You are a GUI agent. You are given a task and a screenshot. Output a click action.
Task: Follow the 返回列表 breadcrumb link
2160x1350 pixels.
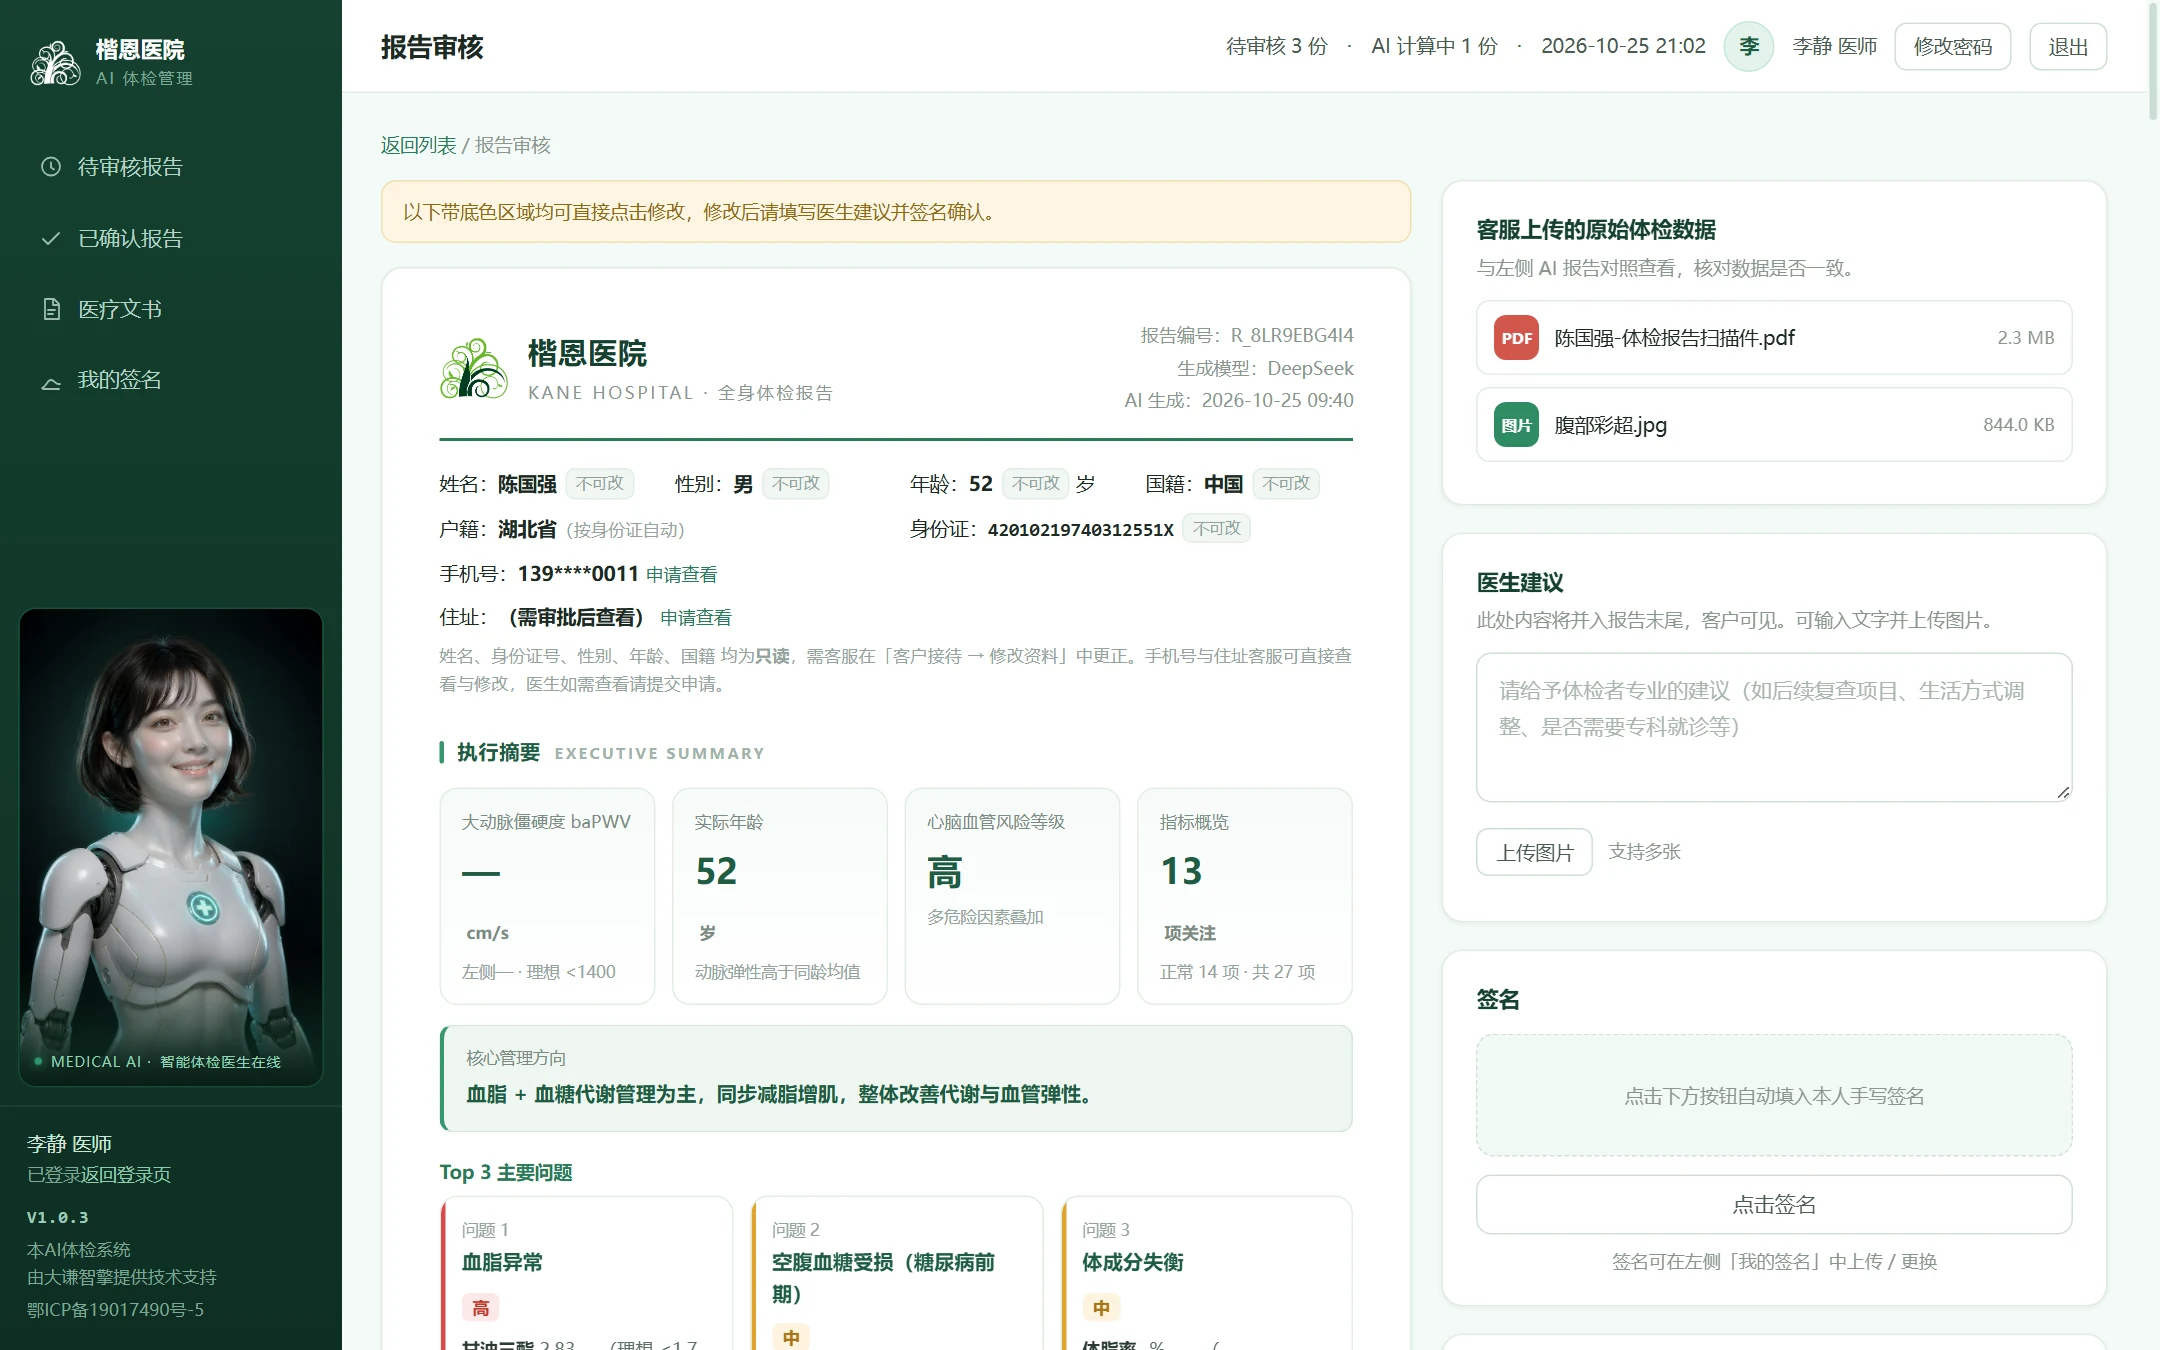coord(418,145)
